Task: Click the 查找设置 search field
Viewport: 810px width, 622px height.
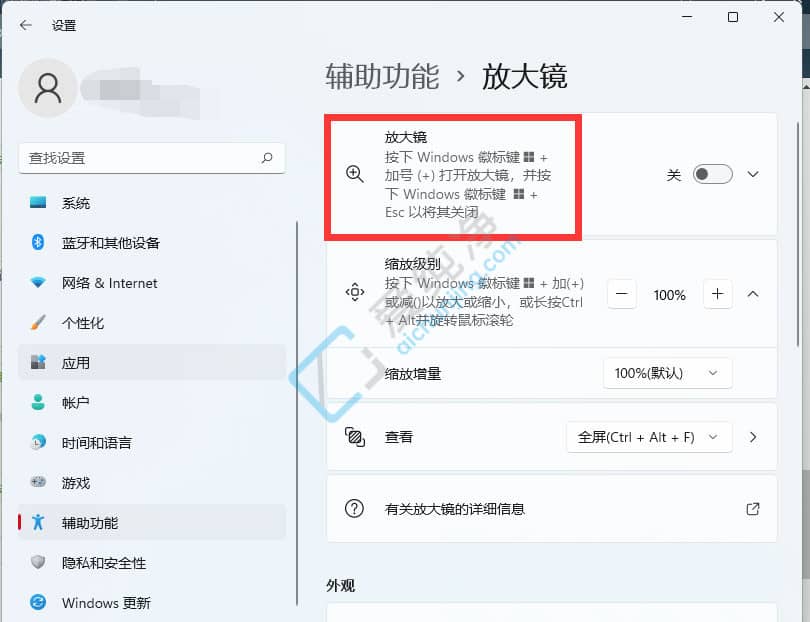Action: (152, 158)
